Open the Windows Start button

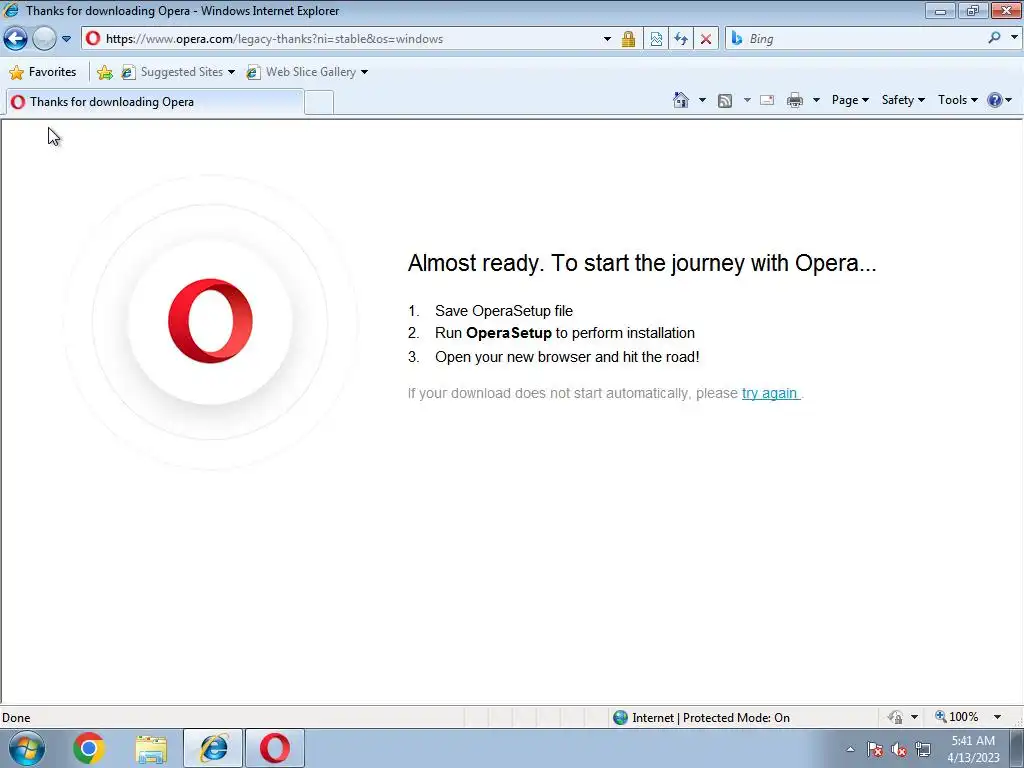click(27, 748)
